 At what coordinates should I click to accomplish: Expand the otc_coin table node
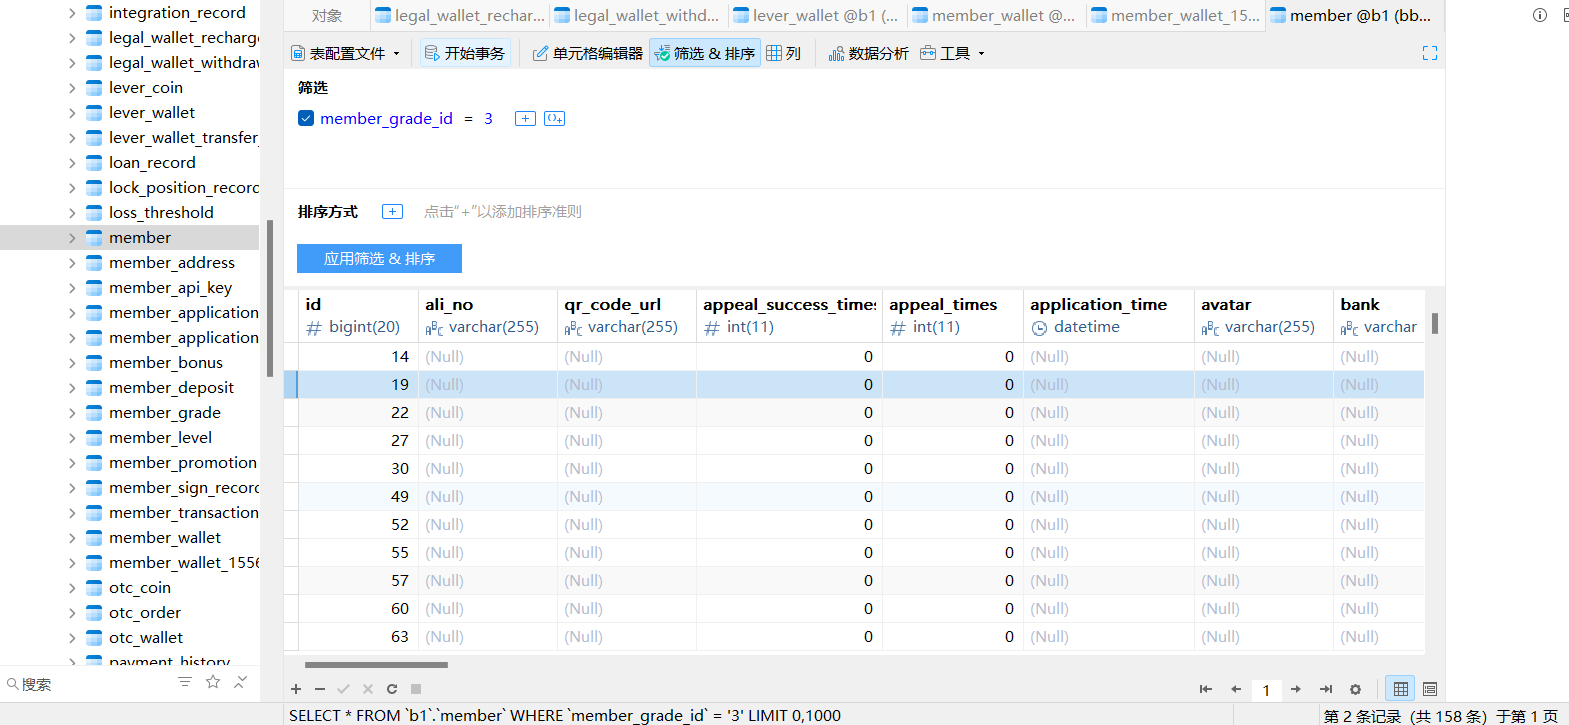tap(72, 588)
